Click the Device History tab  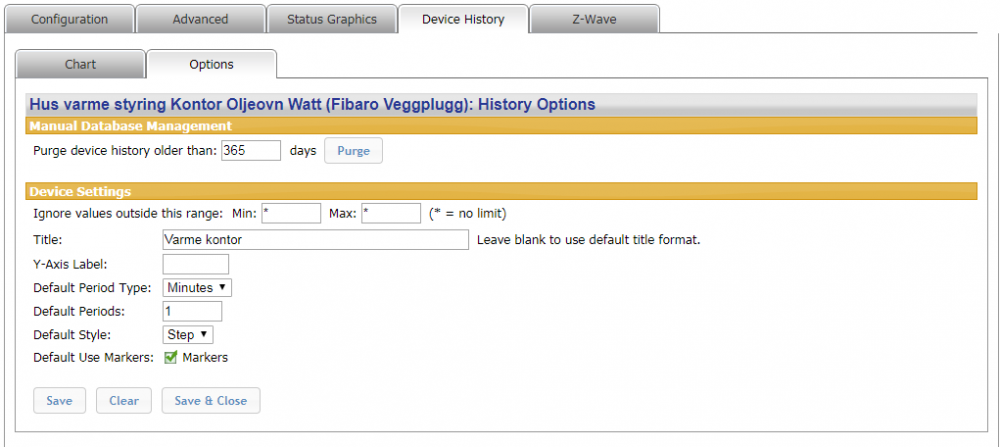463,19
